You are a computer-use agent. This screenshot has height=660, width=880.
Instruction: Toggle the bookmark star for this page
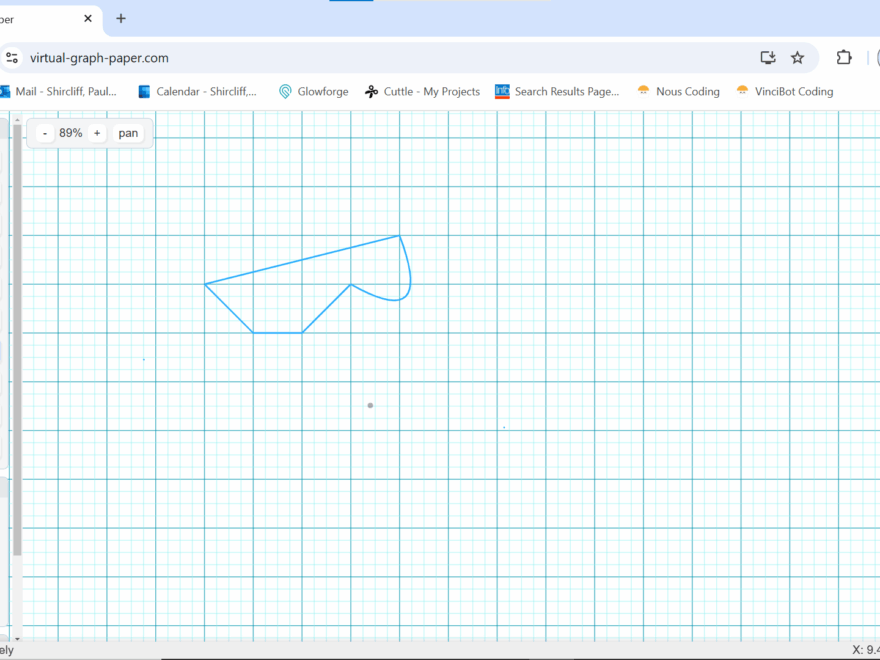pos(798,58)
